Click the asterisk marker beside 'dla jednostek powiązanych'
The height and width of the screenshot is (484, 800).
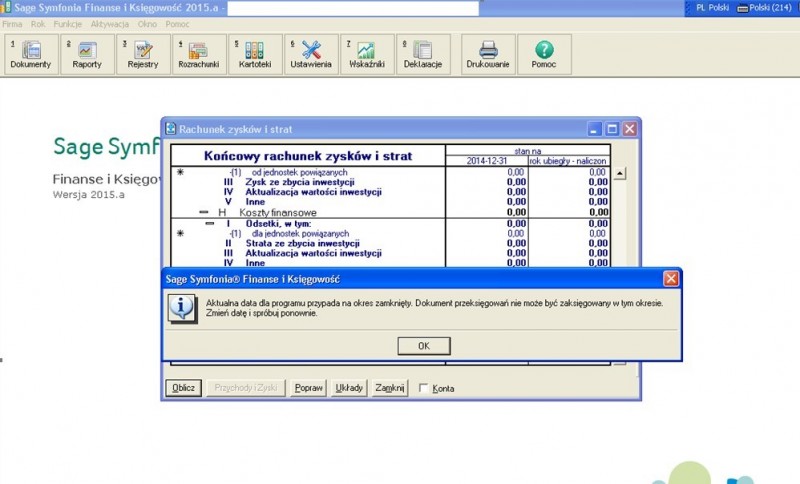coord(180,234)
